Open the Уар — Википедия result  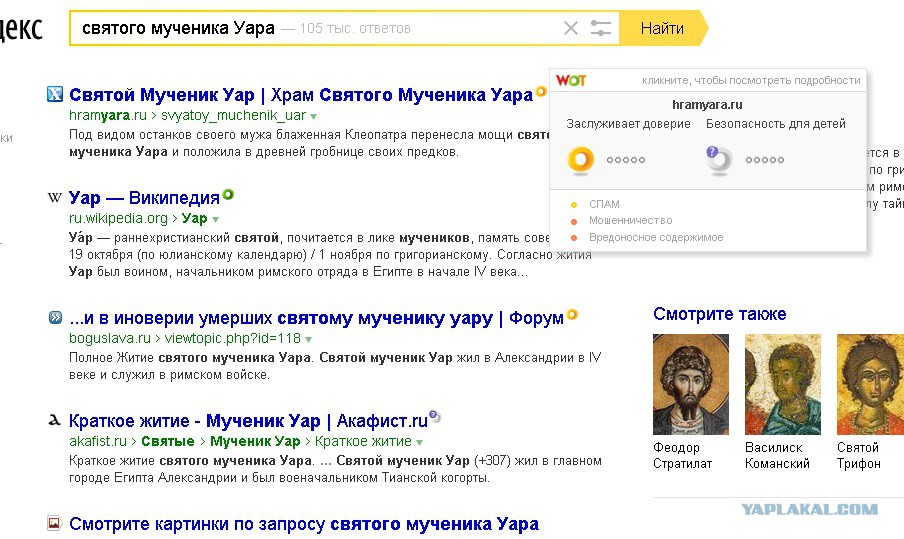coord(144,198)
